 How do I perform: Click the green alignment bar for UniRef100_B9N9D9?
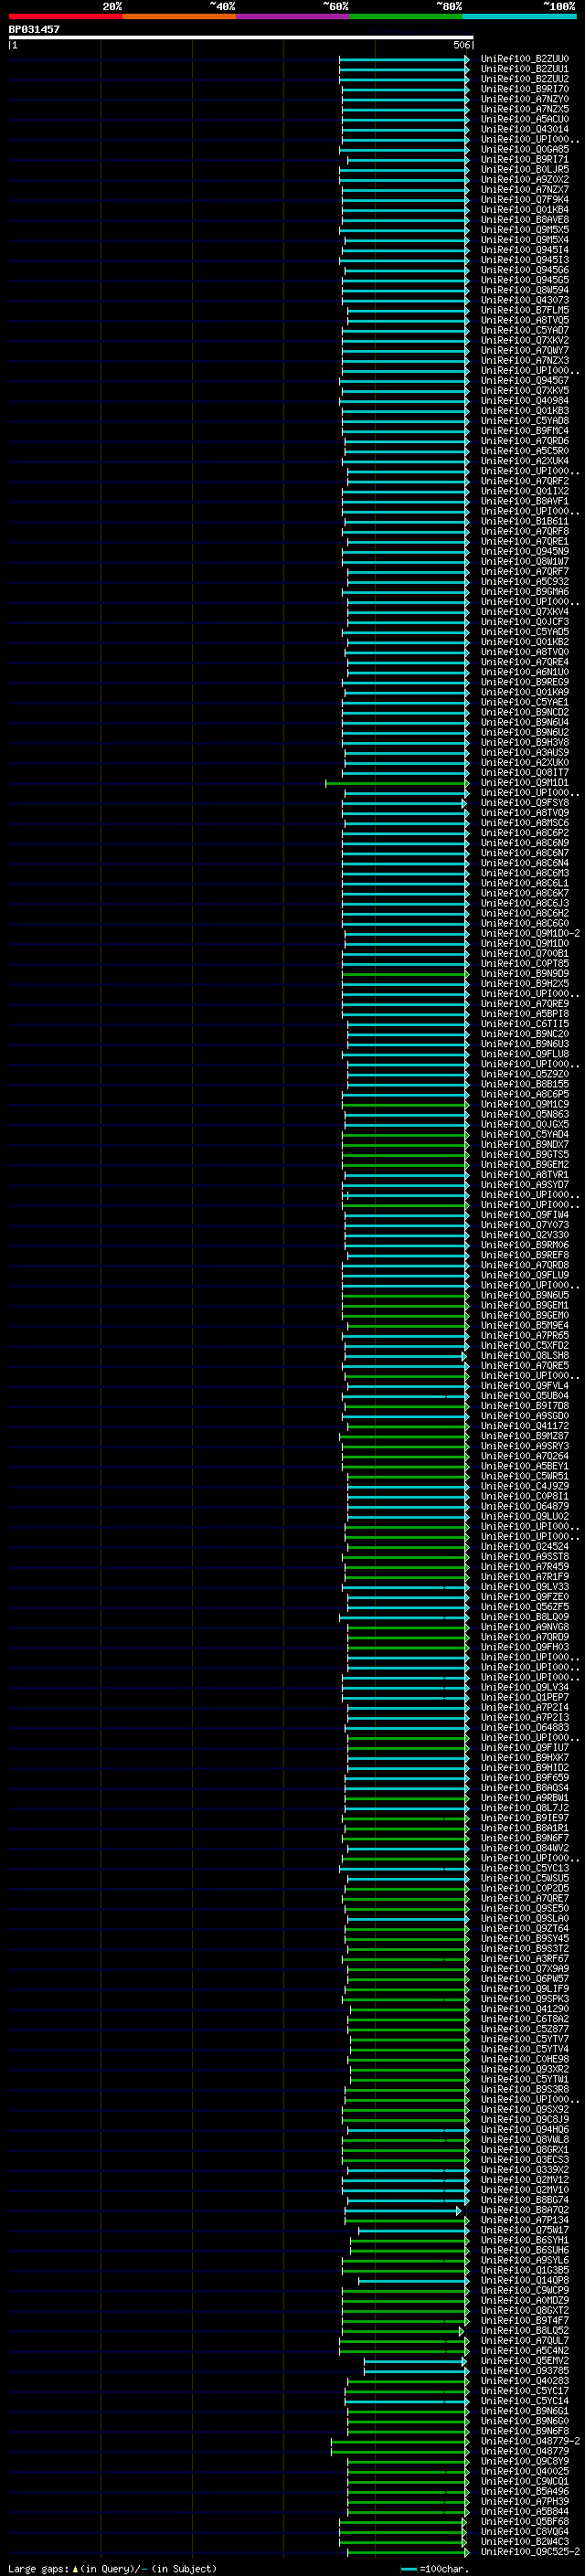click(405, 974)
